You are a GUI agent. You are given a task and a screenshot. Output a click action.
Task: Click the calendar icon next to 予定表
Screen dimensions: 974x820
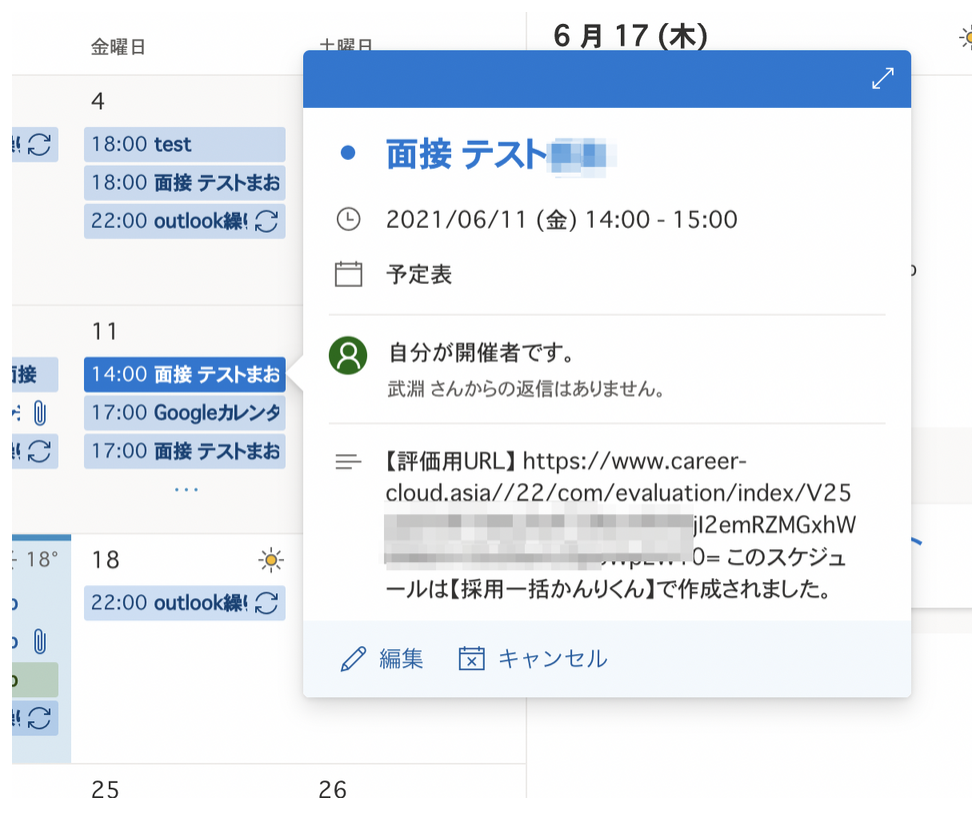point(347,274)
